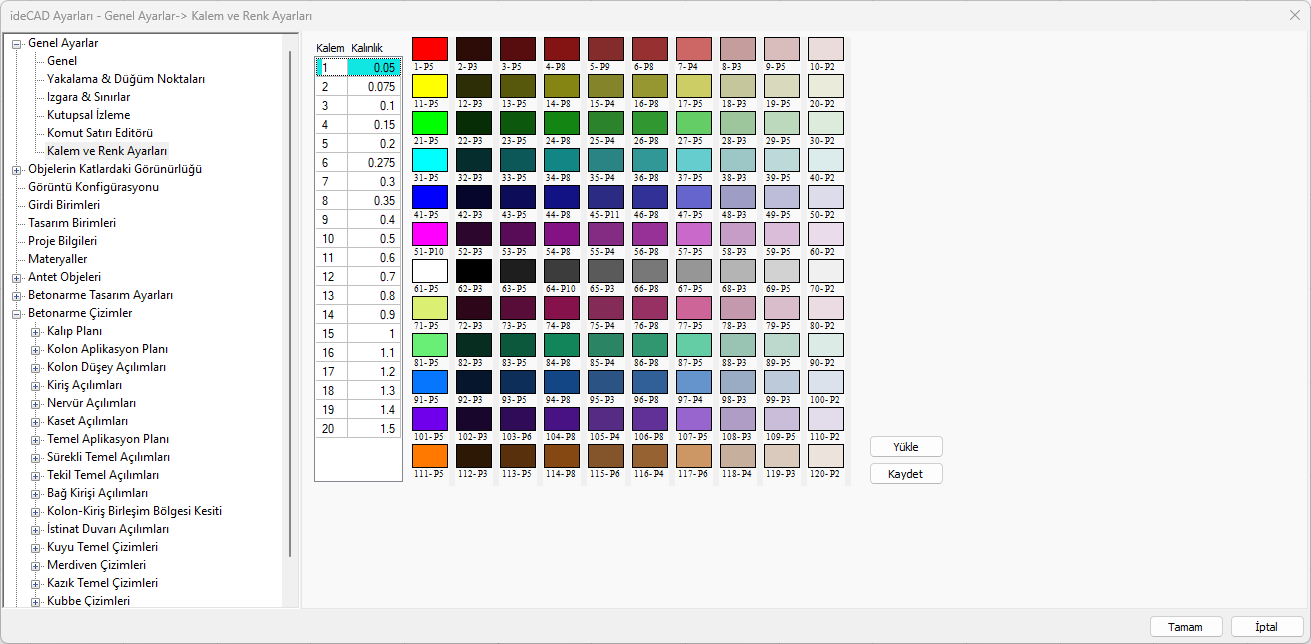Select the red color swatch 1-P5

coord(429,48)
